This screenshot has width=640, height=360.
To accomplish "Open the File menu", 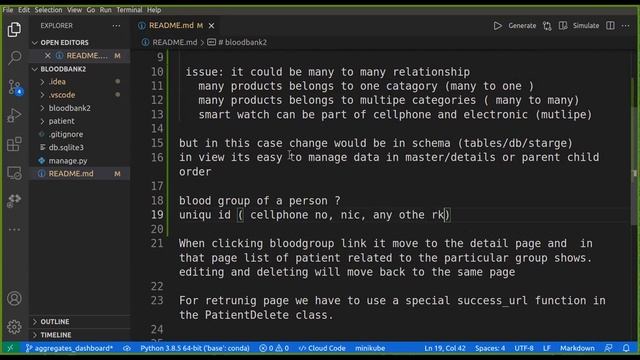I will 8,10.
